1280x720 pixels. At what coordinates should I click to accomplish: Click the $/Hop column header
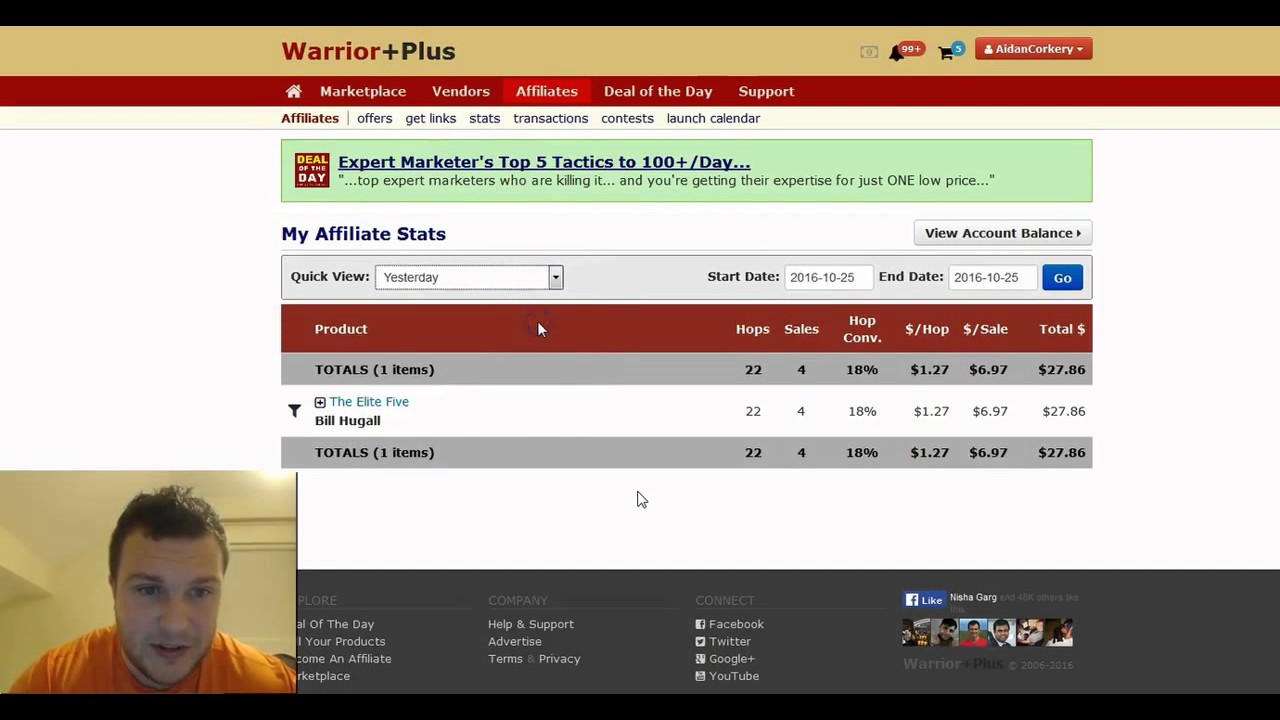[927, 329]
